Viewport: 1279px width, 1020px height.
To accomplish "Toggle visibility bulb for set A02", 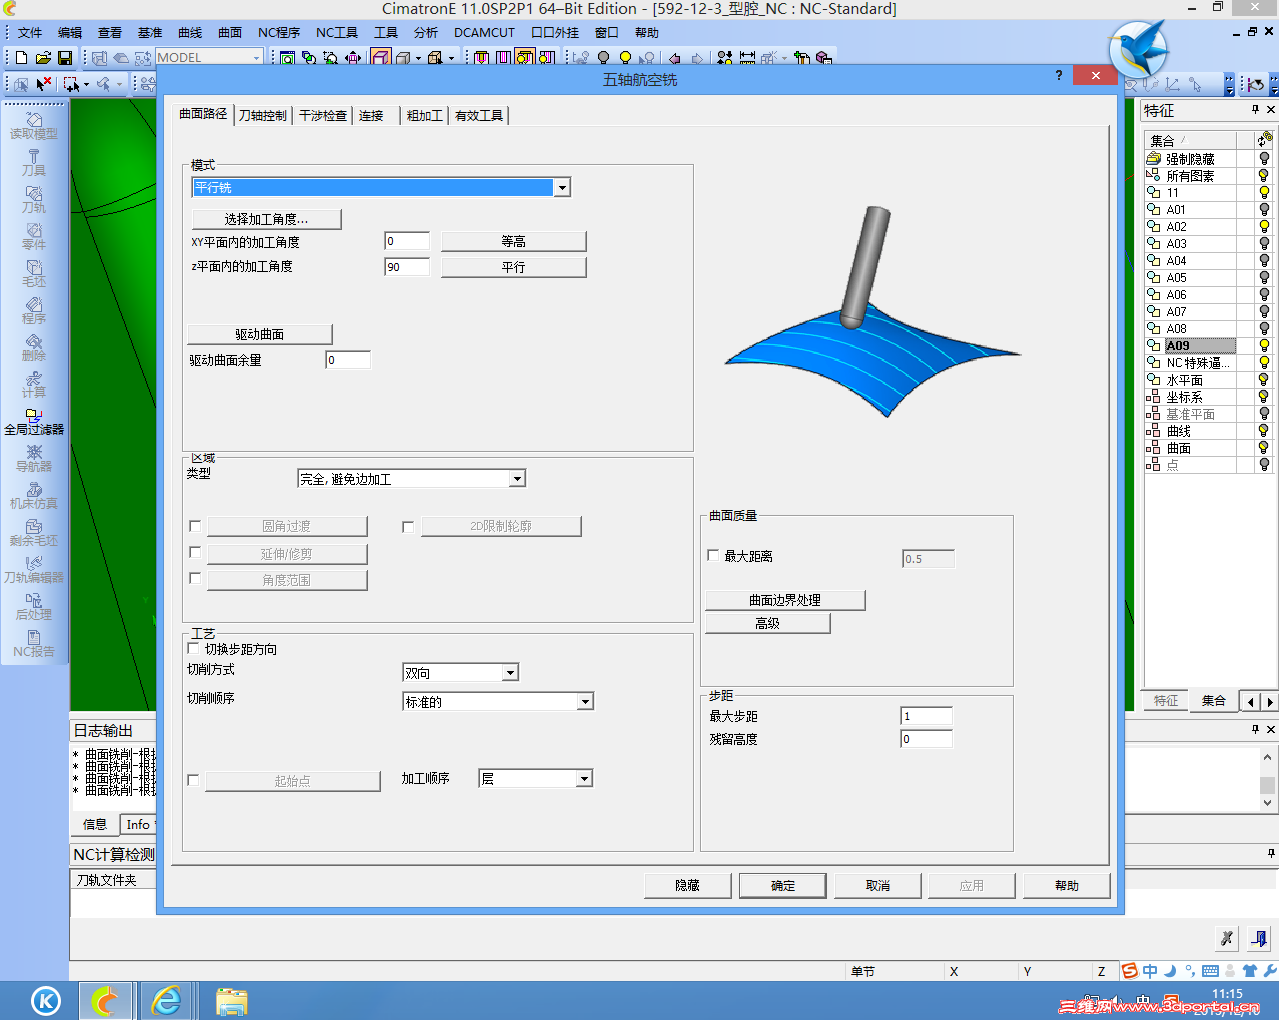I will tap(1264, 227).
